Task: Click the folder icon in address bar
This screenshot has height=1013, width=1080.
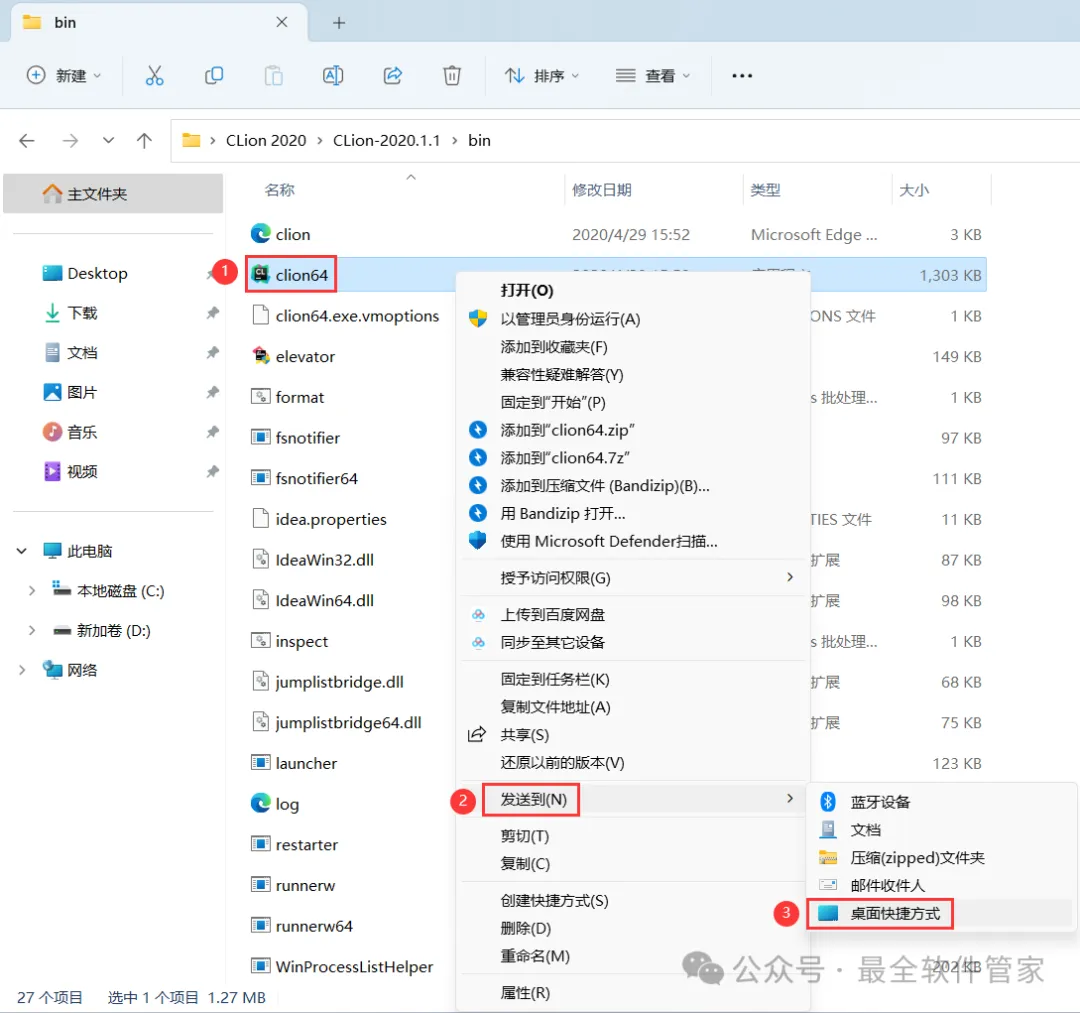Action: coord(191,140)
